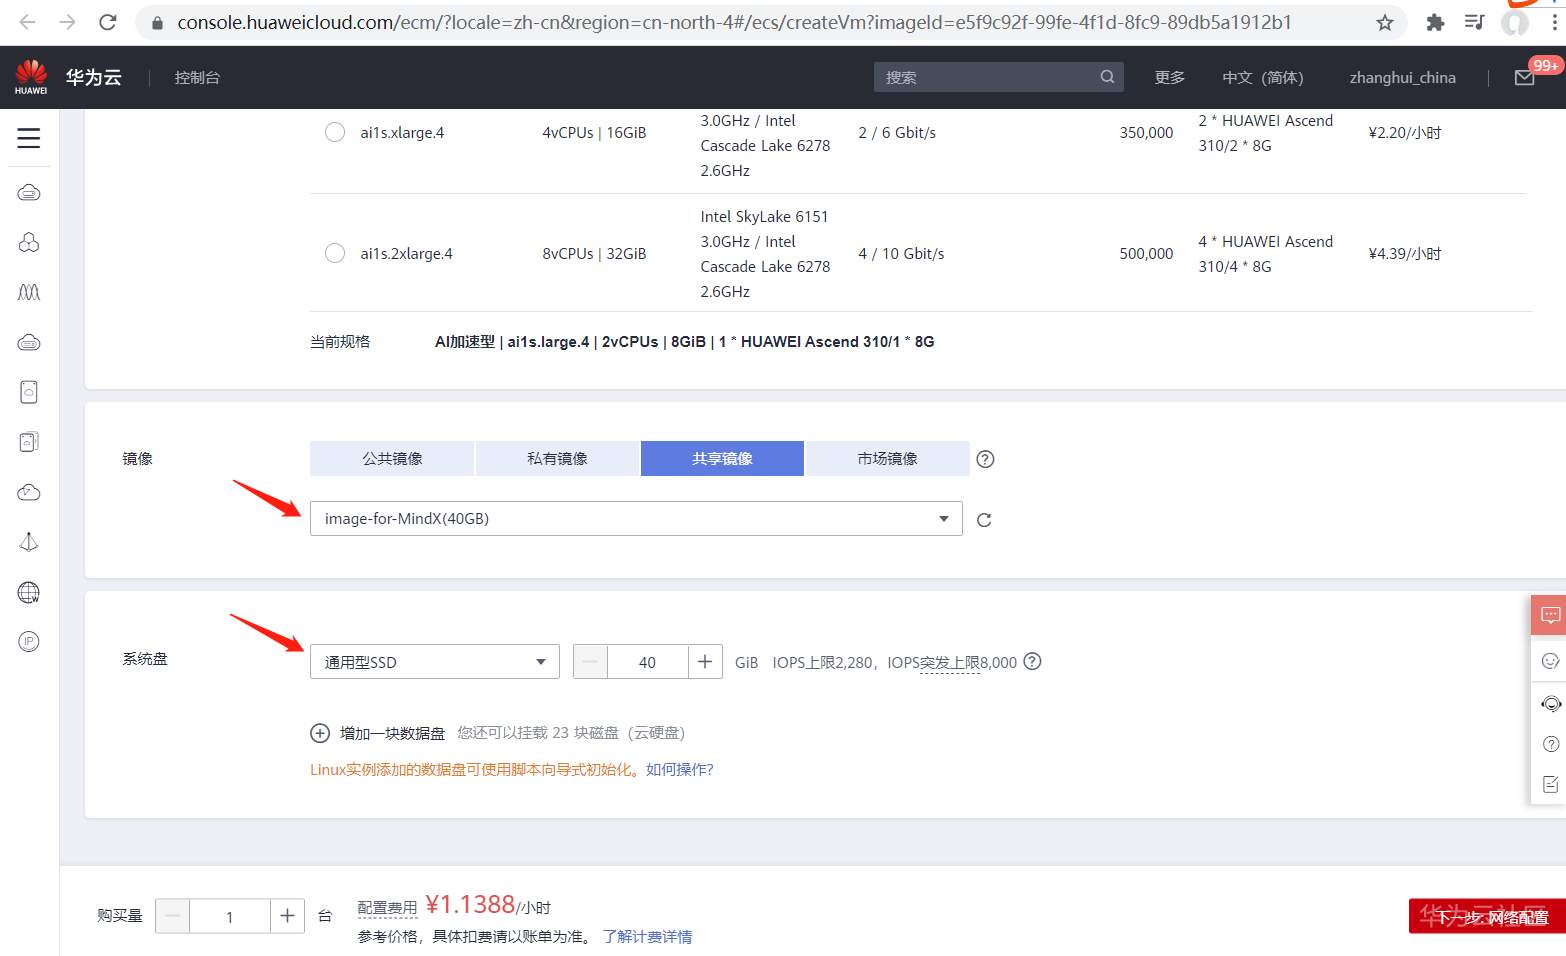Switch to the 公共镜像 tab
The height and width of the screenshot is (956, 1566).
tap(392, 459)
